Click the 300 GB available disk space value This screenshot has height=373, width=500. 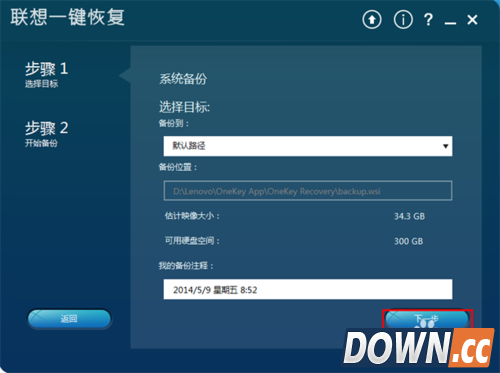point(408,241)
